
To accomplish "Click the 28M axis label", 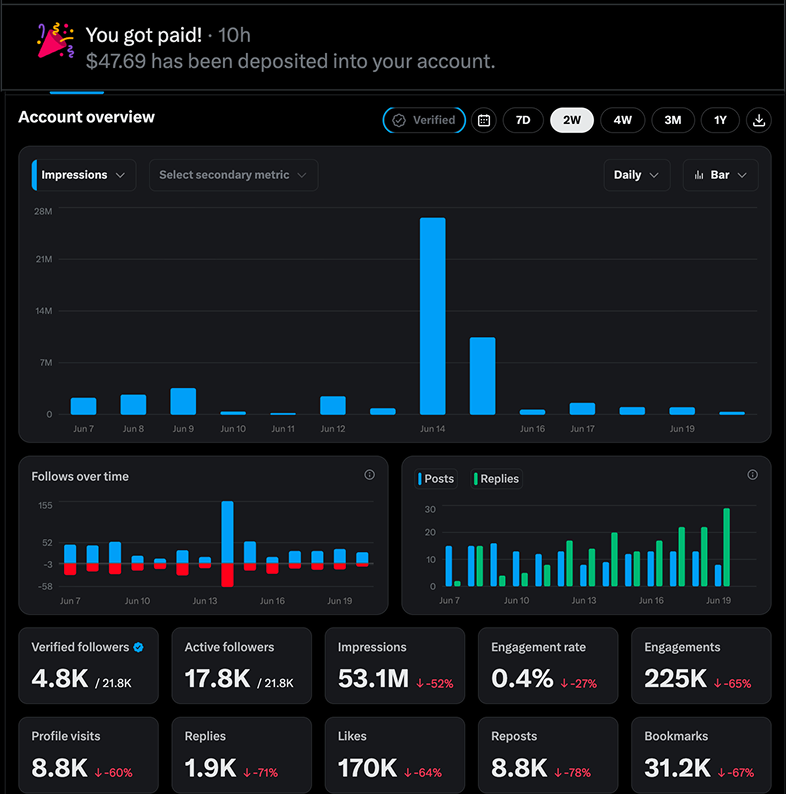I will (43, 211).
